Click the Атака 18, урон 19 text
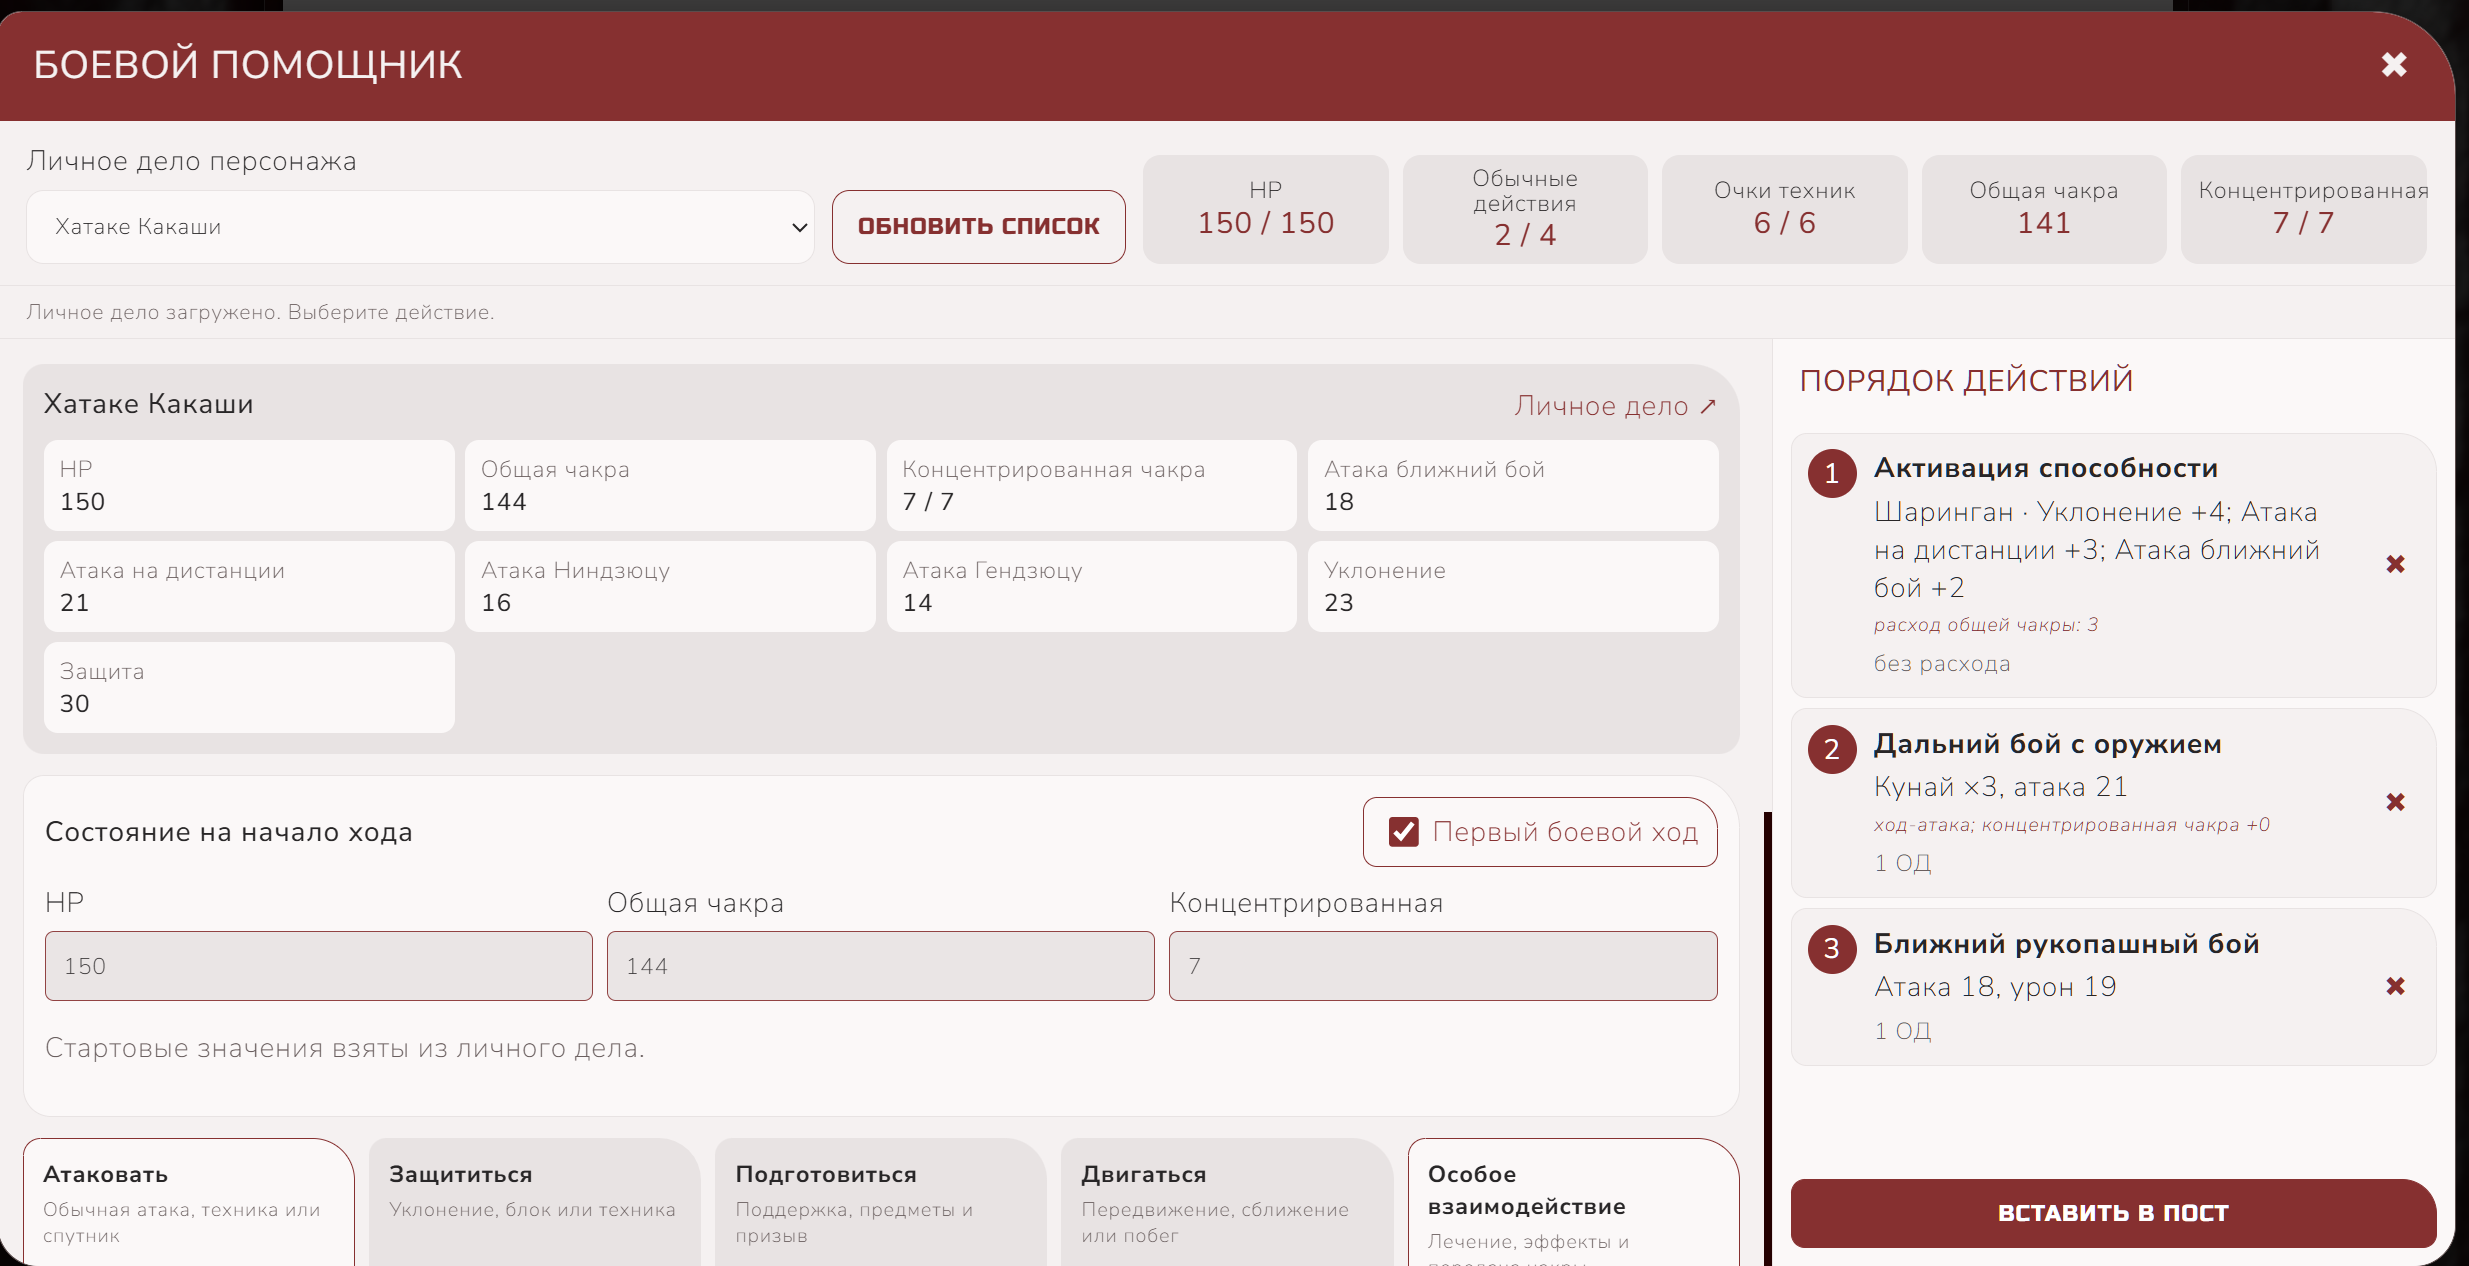Screen dimensions: 2469x1266 (x=1995, y=987)
